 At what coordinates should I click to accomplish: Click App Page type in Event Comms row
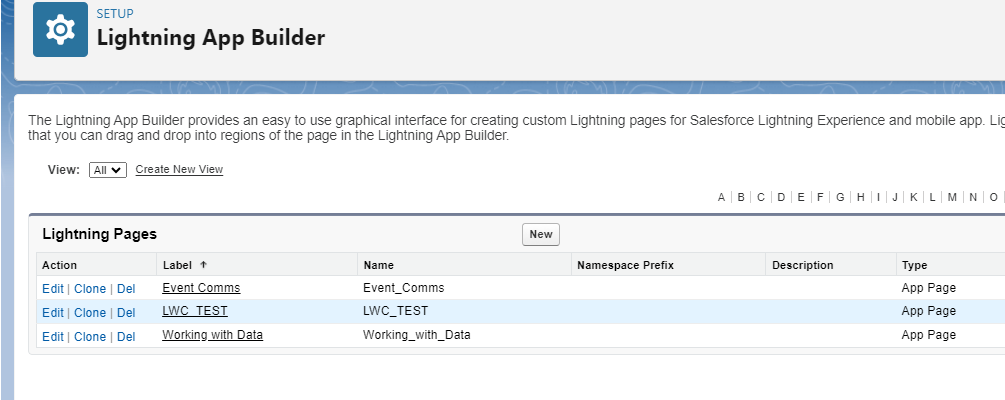(929, 288)
